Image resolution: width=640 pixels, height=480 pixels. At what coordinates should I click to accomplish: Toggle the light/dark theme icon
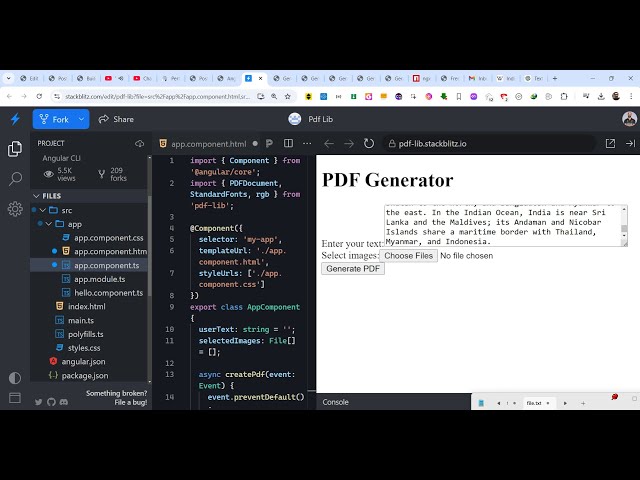click(x=15, y=378)
